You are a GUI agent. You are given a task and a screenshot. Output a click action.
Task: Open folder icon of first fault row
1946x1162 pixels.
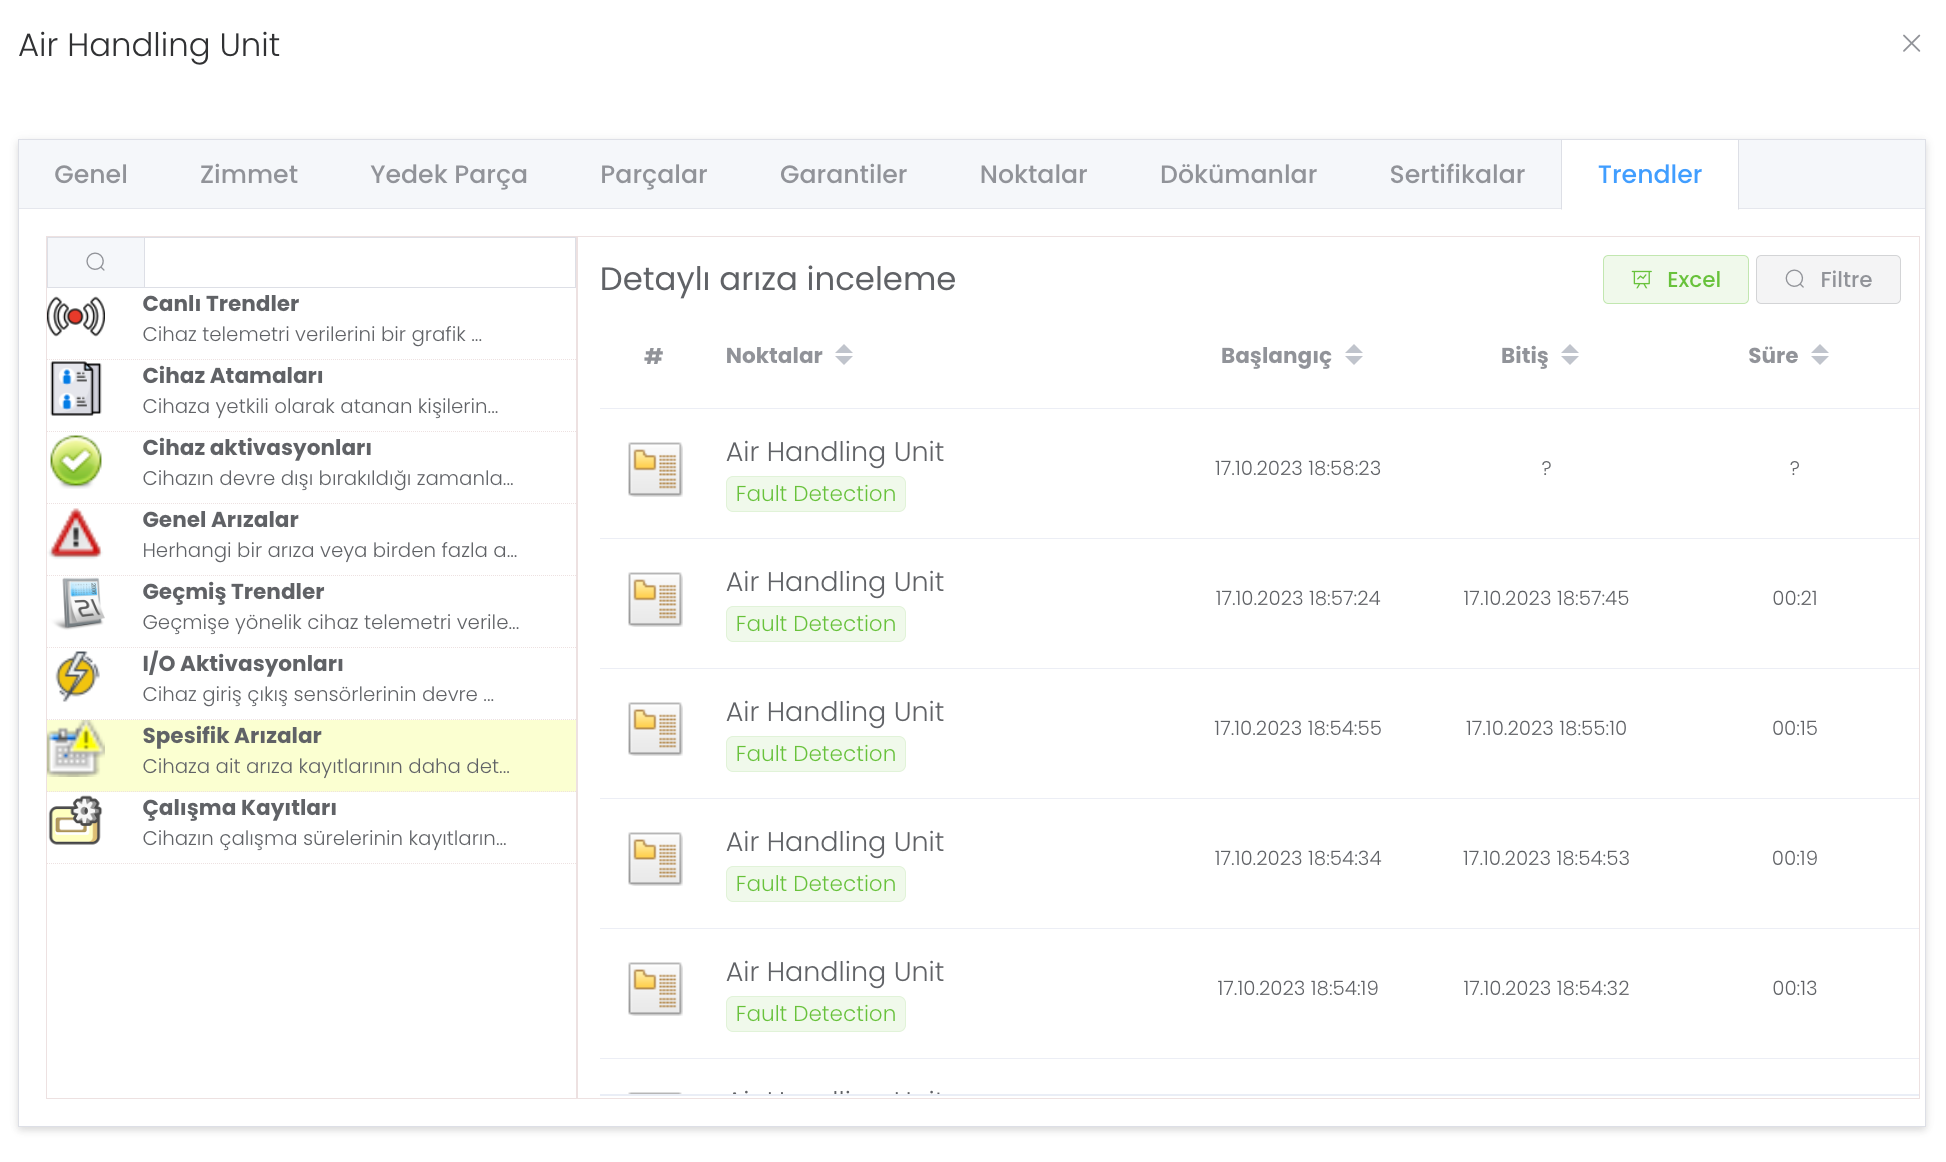point(655,468)
